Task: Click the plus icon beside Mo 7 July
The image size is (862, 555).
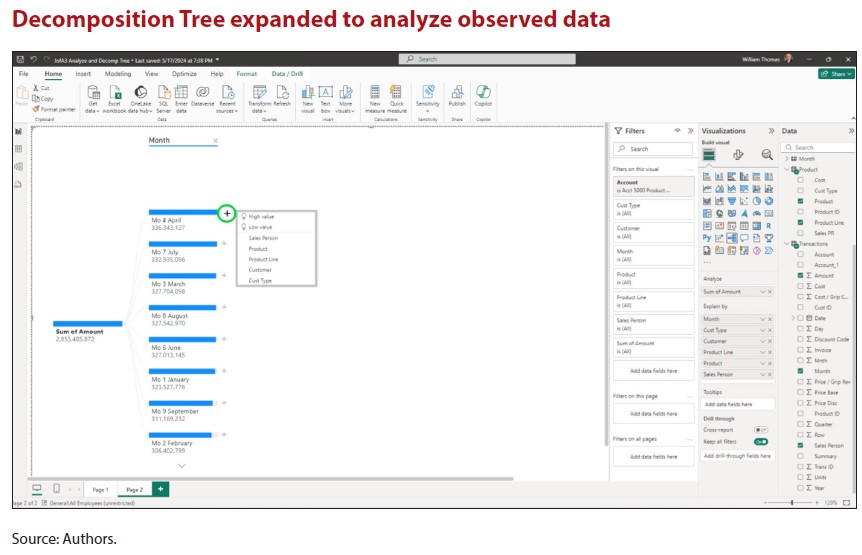Action: pyautogui.click(x=223, y=243)
